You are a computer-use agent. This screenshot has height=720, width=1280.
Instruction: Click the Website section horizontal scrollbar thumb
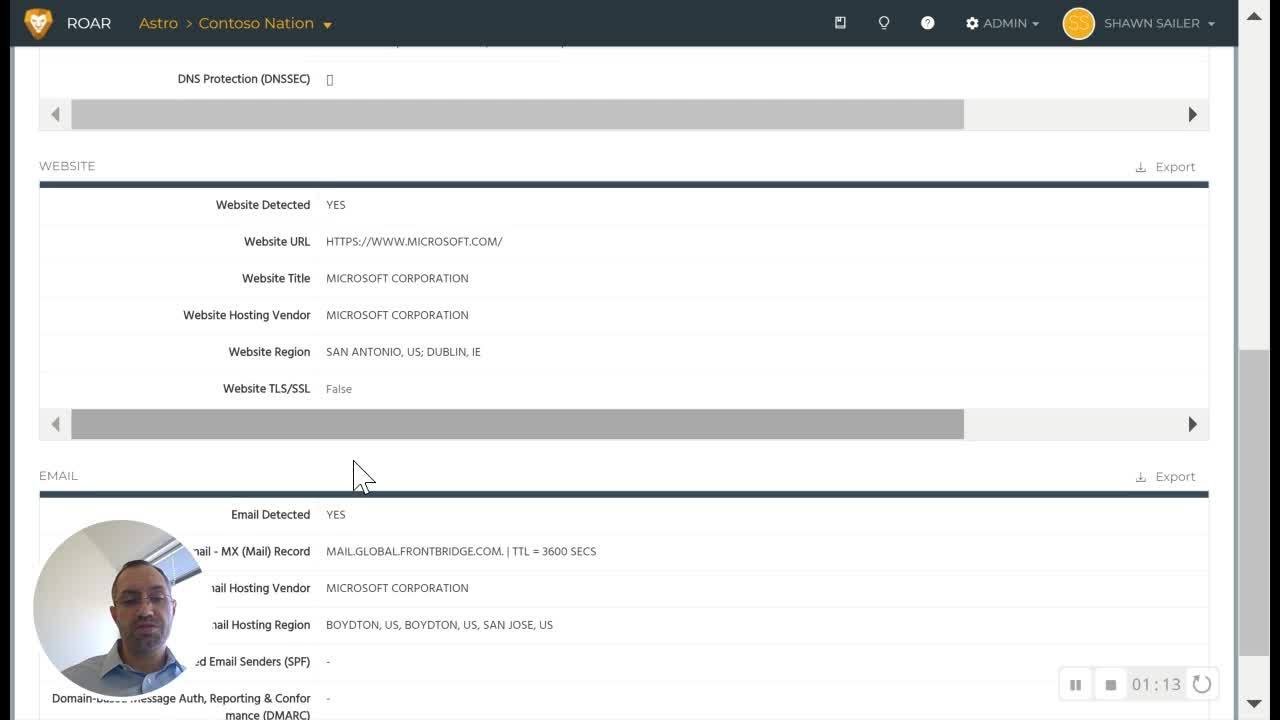click(517, 424)
